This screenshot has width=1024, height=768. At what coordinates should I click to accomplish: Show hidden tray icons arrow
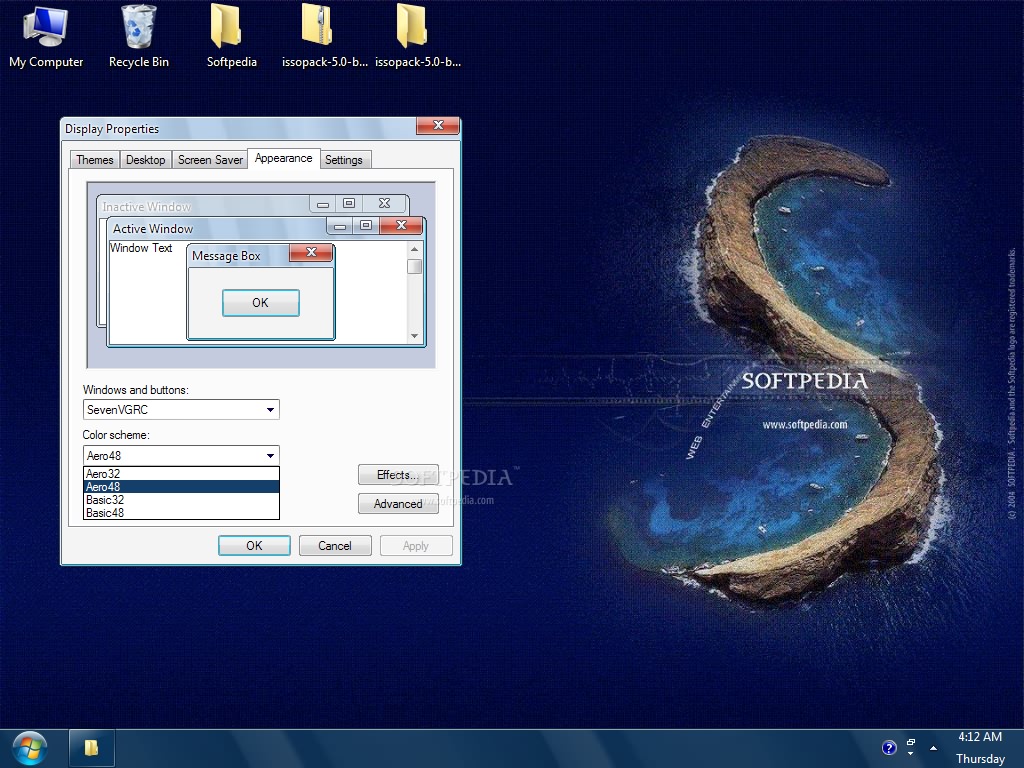tap(933, 748)
